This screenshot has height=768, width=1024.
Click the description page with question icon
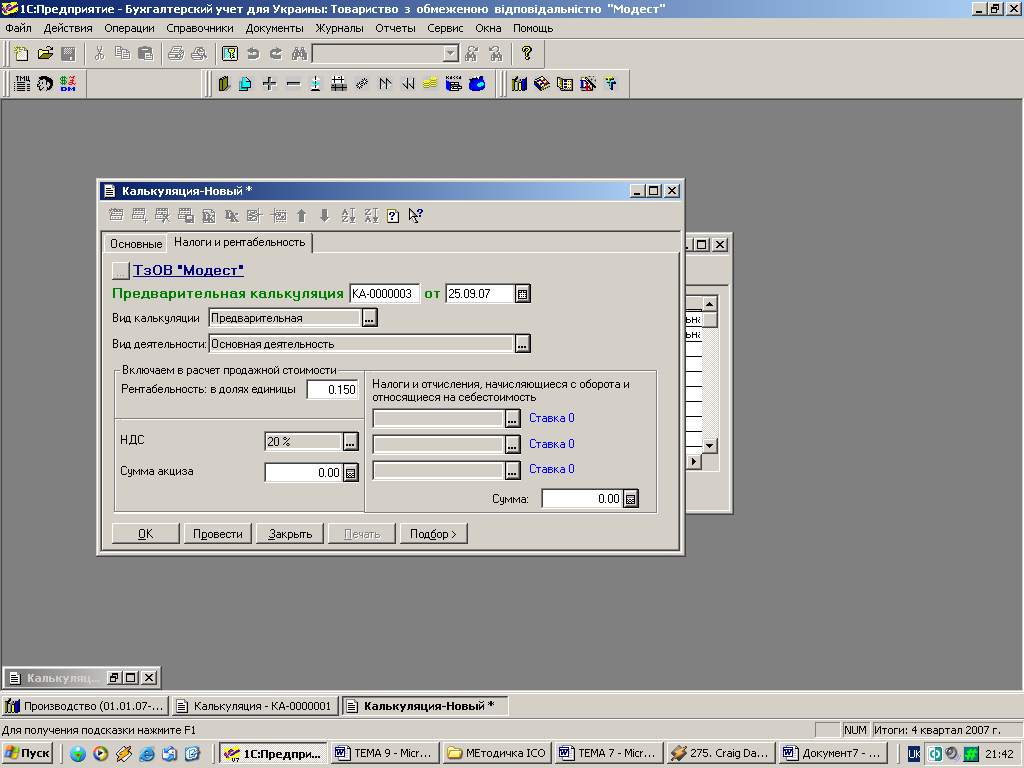pos(392,216)
